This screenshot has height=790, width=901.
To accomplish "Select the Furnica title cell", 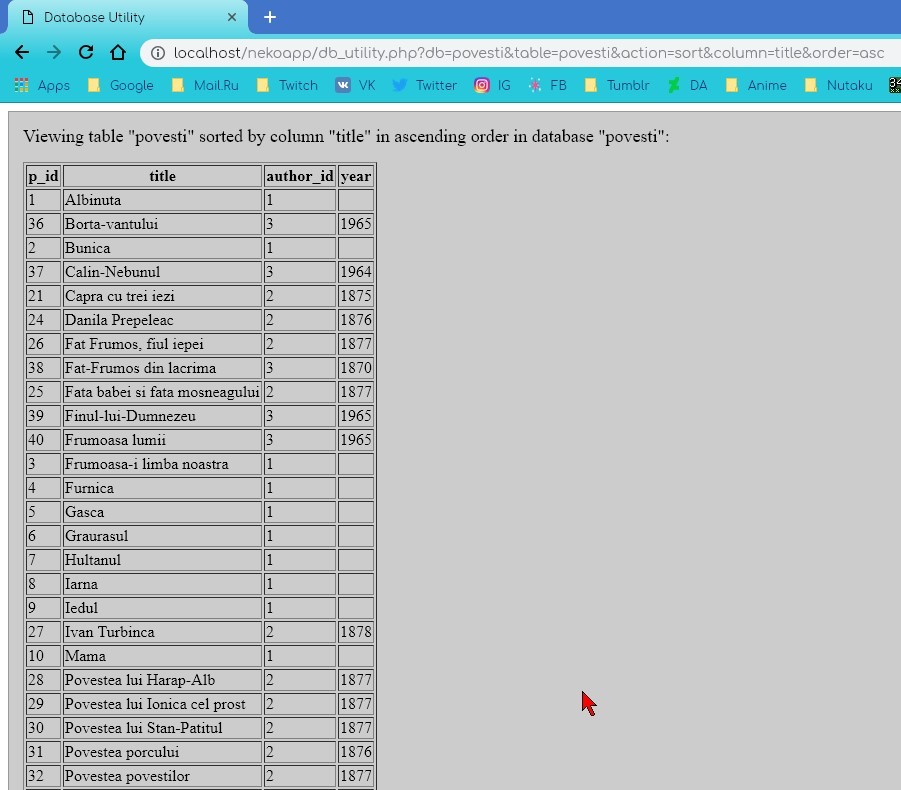I will (162, 488).
